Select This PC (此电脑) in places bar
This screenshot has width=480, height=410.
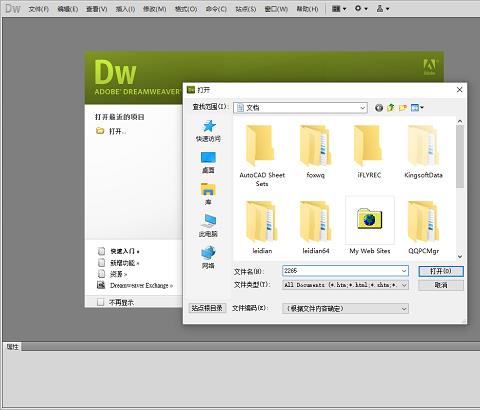pos(208,225)
